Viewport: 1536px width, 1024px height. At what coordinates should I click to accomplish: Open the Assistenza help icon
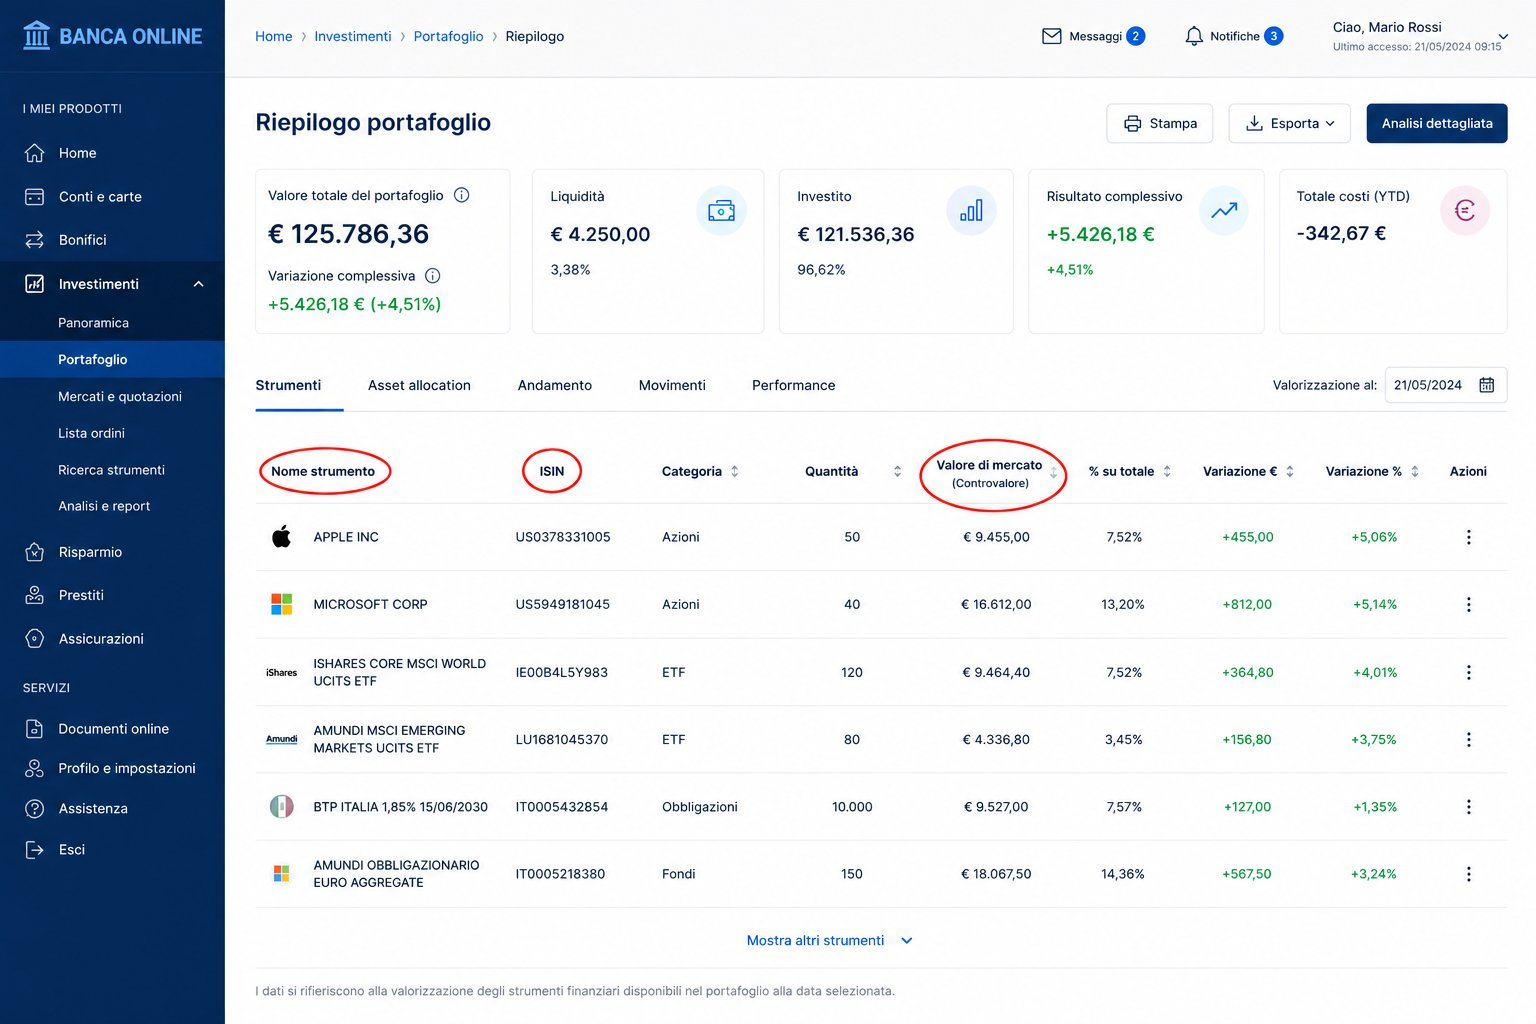(34, 809)
